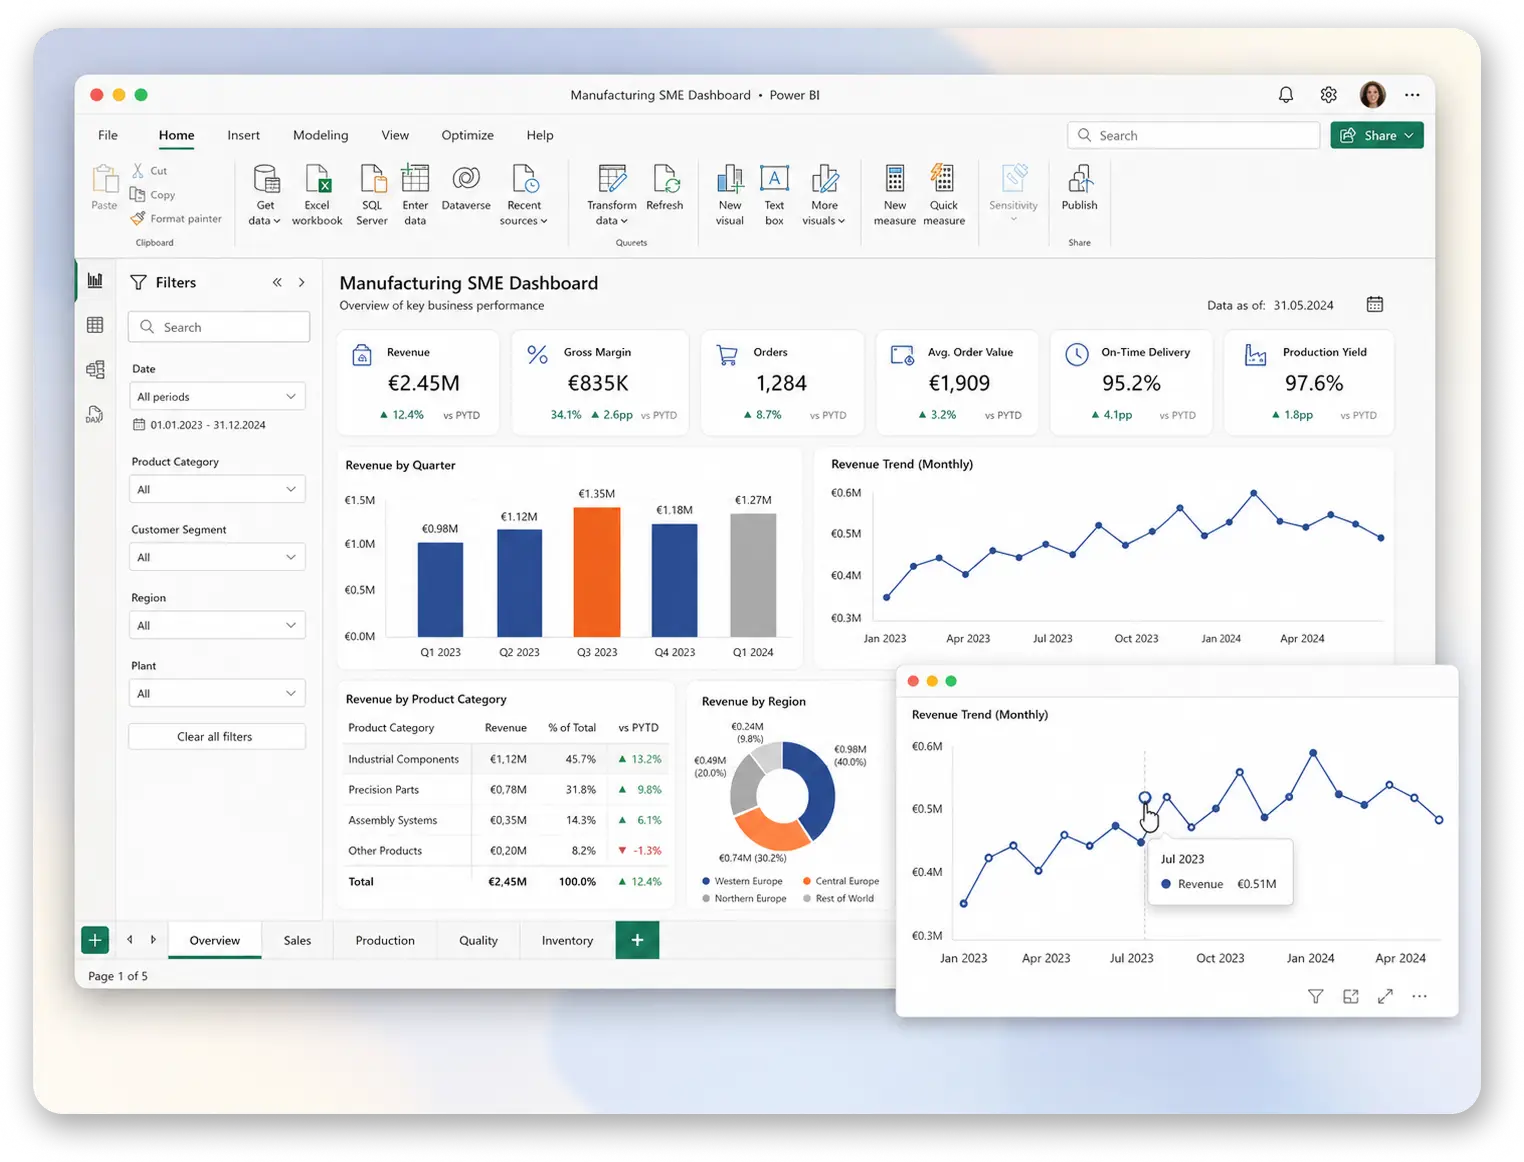Create a New measure
The height and width of the screenshot is (1162, 1524).
pyautogui.click(x=895, y=195)
